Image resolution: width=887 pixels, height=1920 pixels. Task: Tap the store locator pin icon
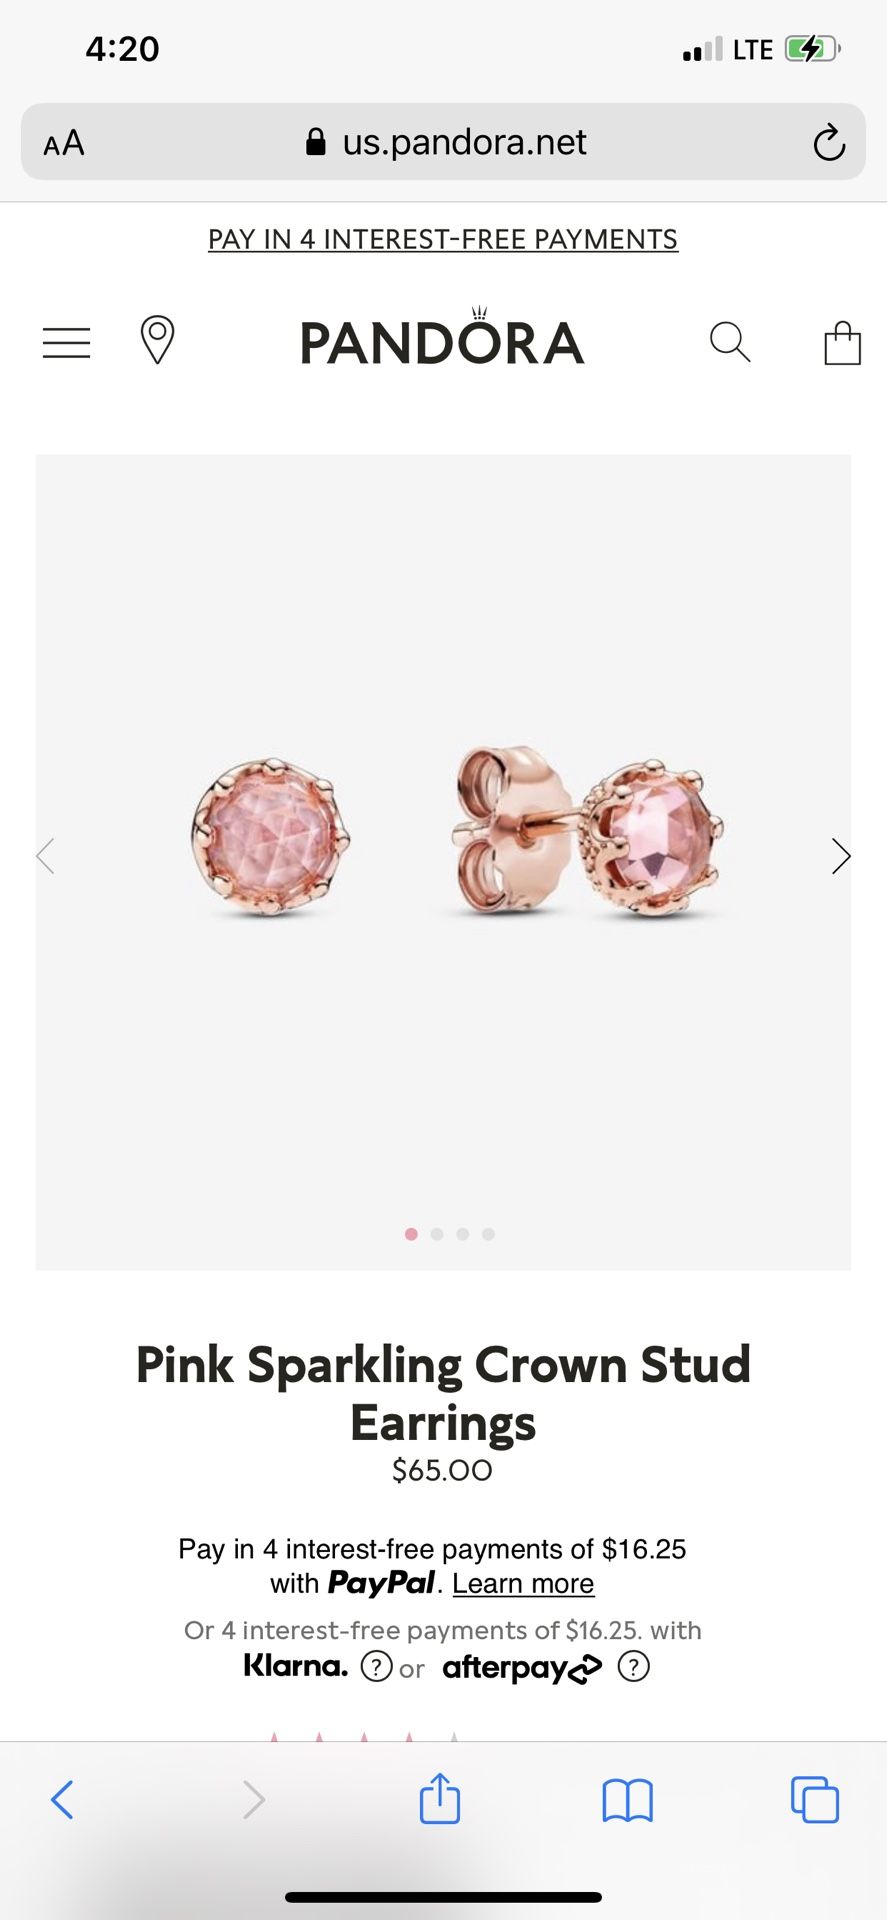[157, 340]
